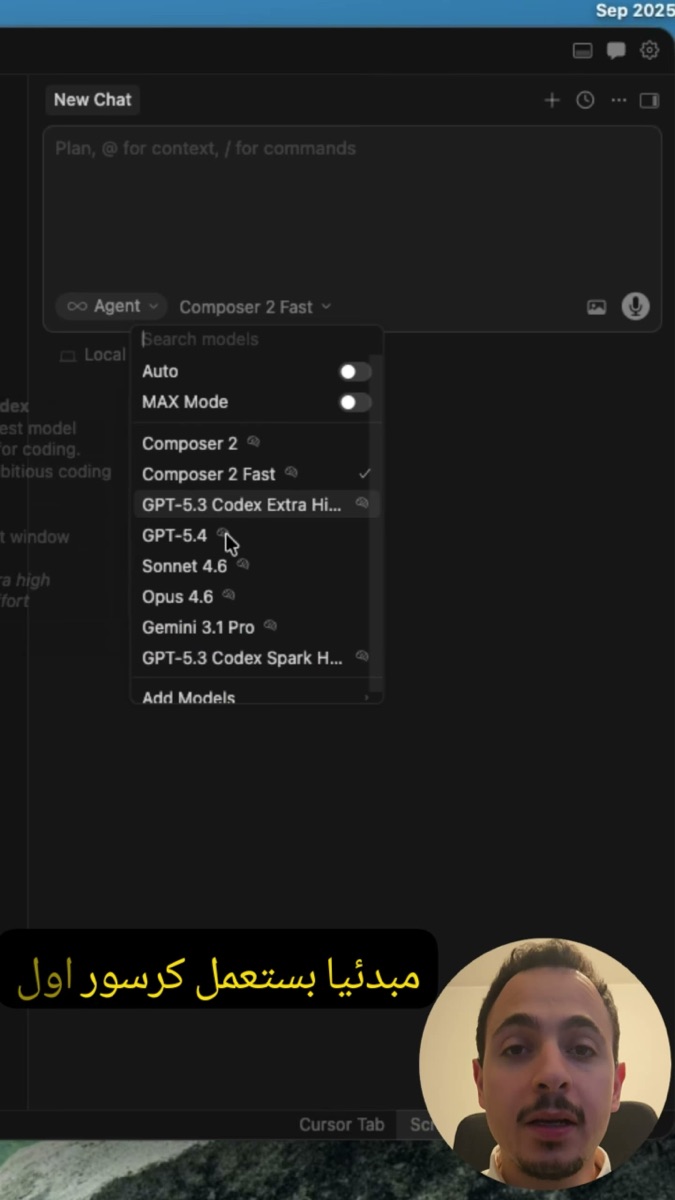
Task: Click brain icon beside GPT-5.3 Codex Spark
Action: click(362, 657)
